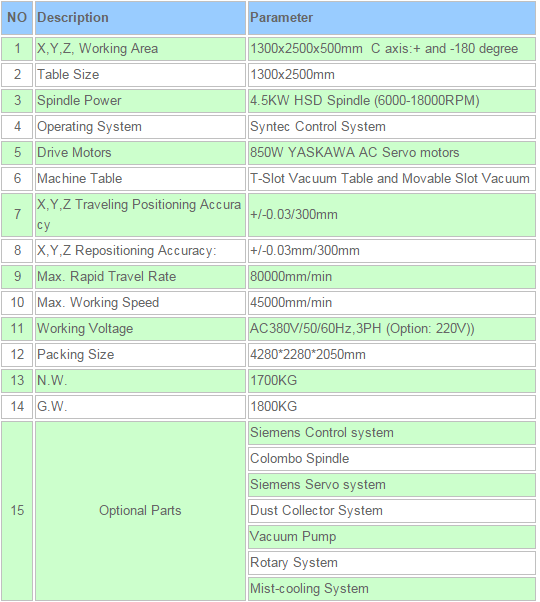Click the Syntec Control System cell
Viewport: 540px width, 602px height.
[x=391, y=127]
